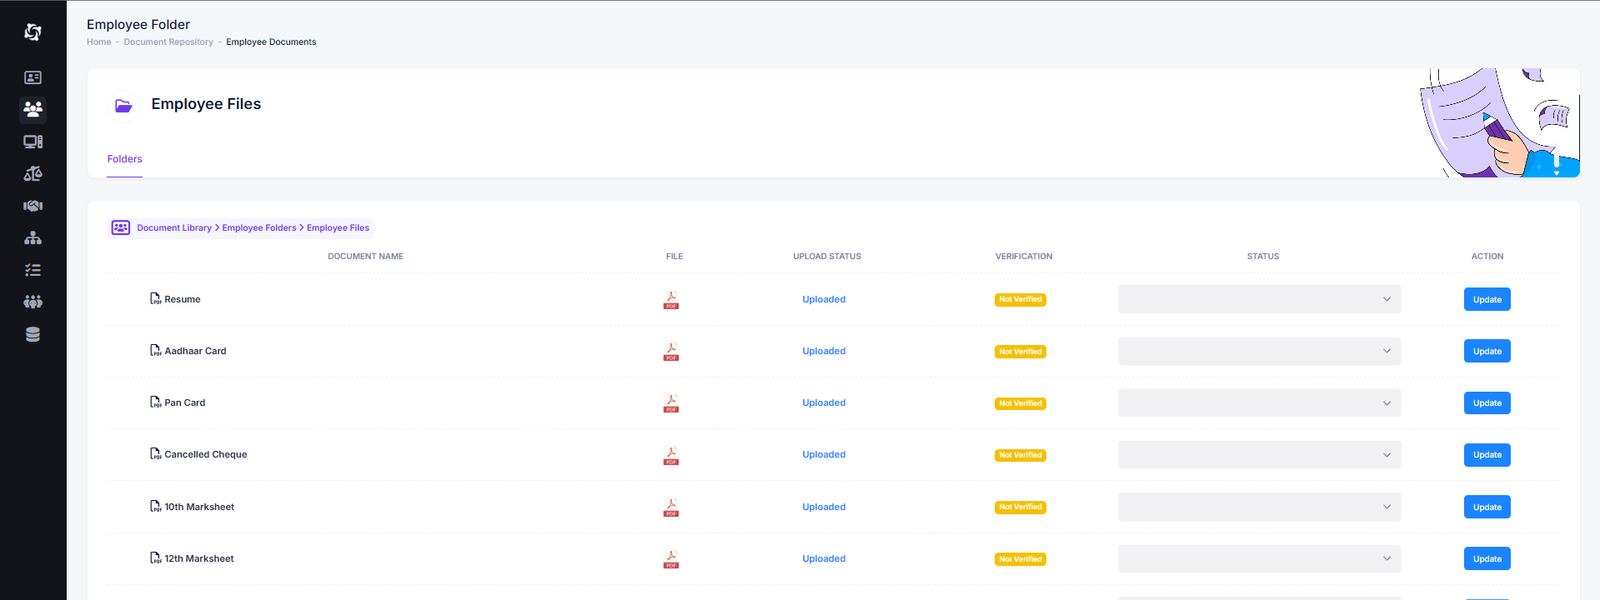1600x600 pixels.
Task: Click the database stack icon in sidebar
Action: [x=33, y=335]
